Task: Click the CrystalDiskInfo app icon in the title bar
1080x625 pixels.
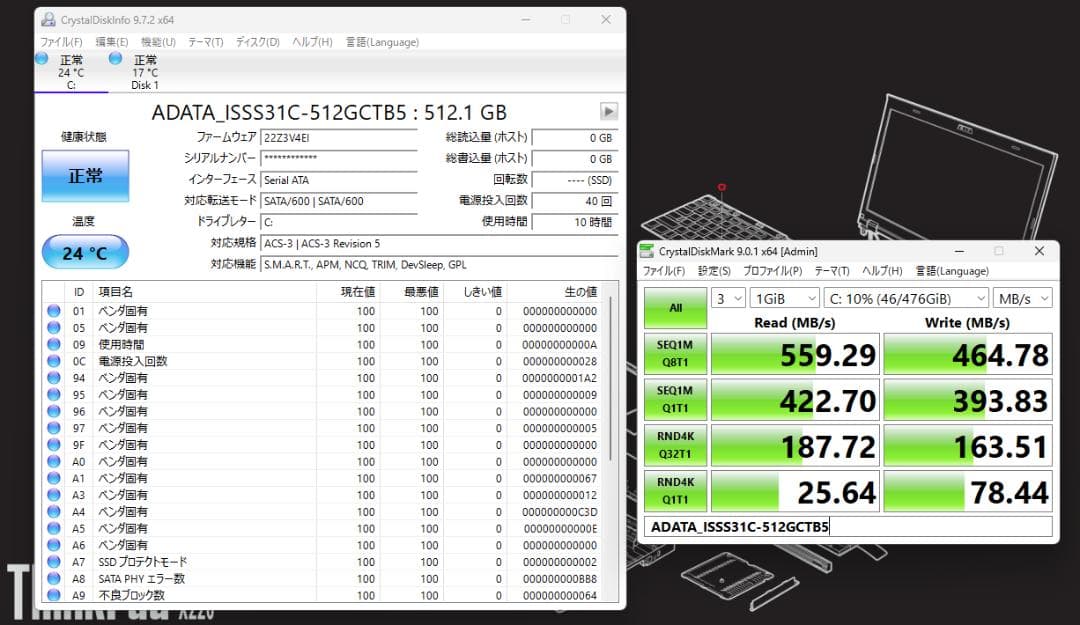Action: pos(48,19)
